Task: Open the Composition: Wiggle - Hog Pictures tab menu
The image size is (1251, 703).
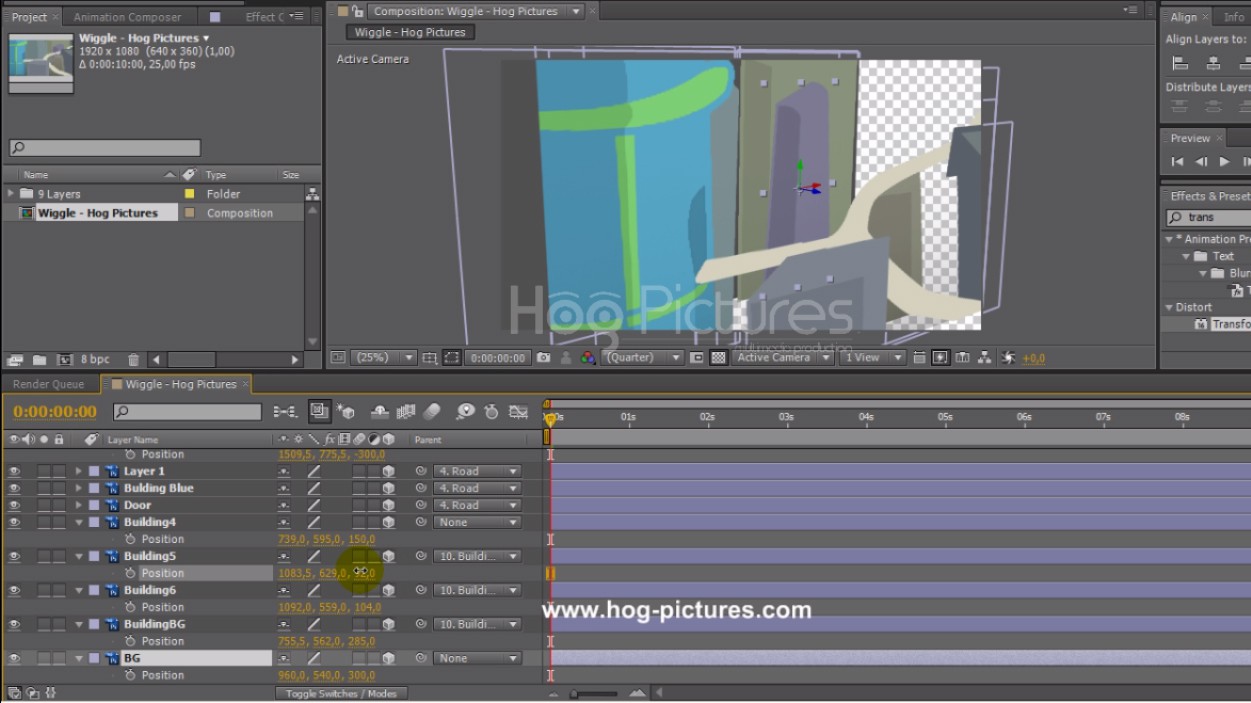Action: (576, 11)
